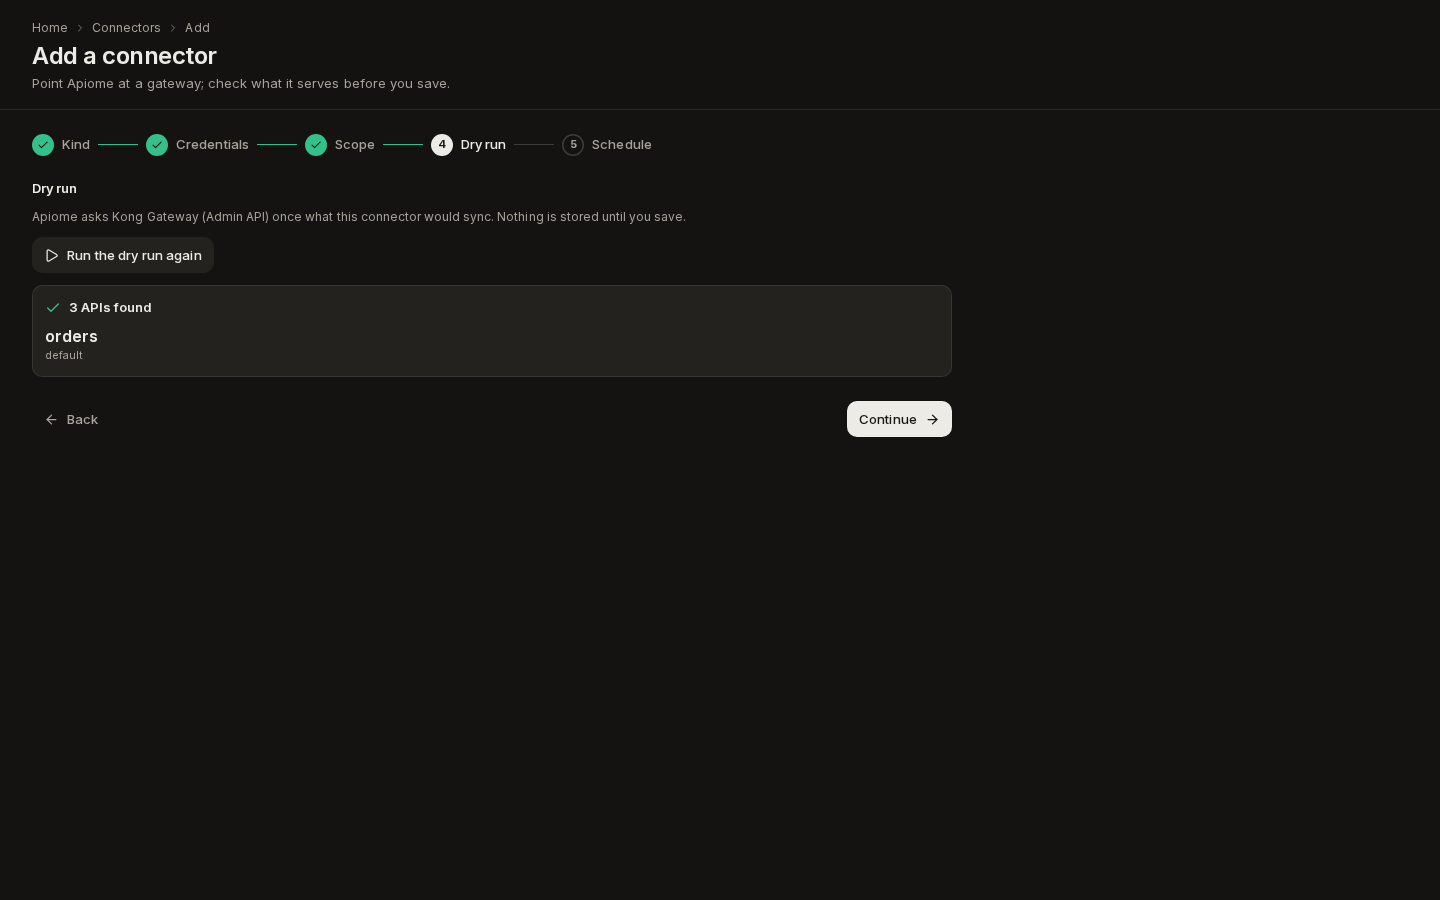
Task: Click the chevron after Connectors breadcrumb
Action: click(x=173, y=28)
